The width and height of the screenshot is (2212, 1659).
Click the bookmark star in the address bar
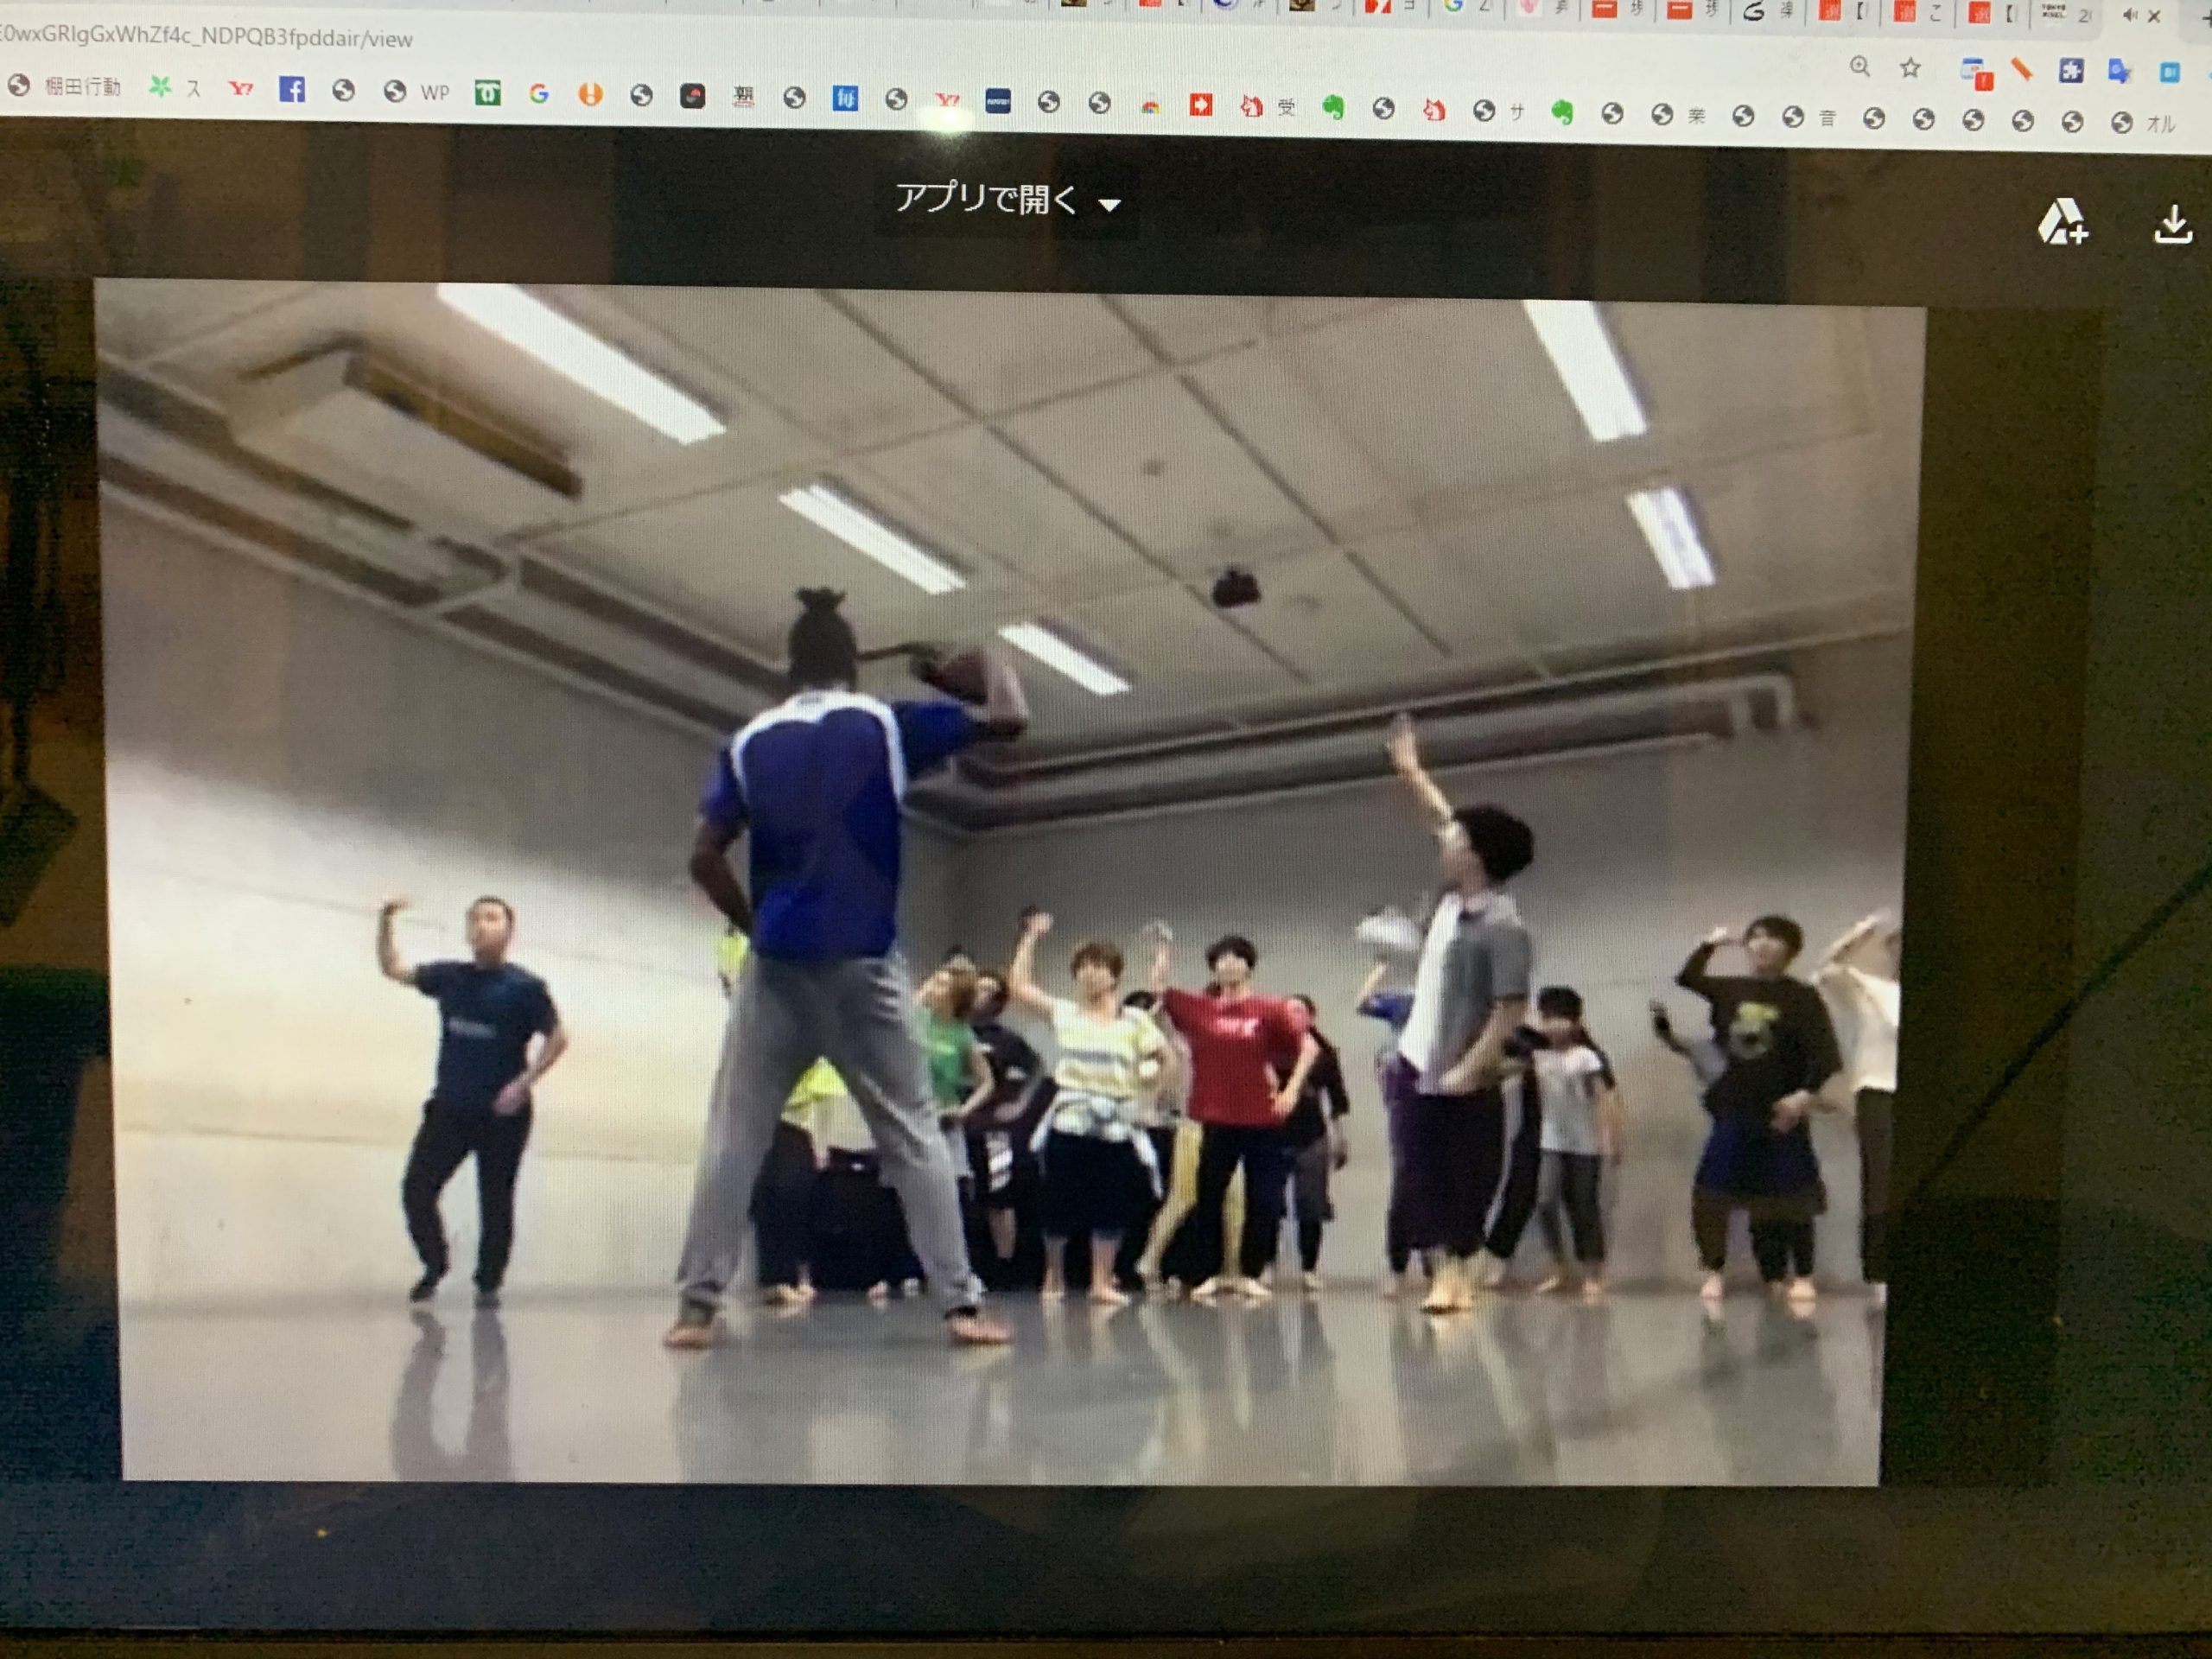point(1910,68)
